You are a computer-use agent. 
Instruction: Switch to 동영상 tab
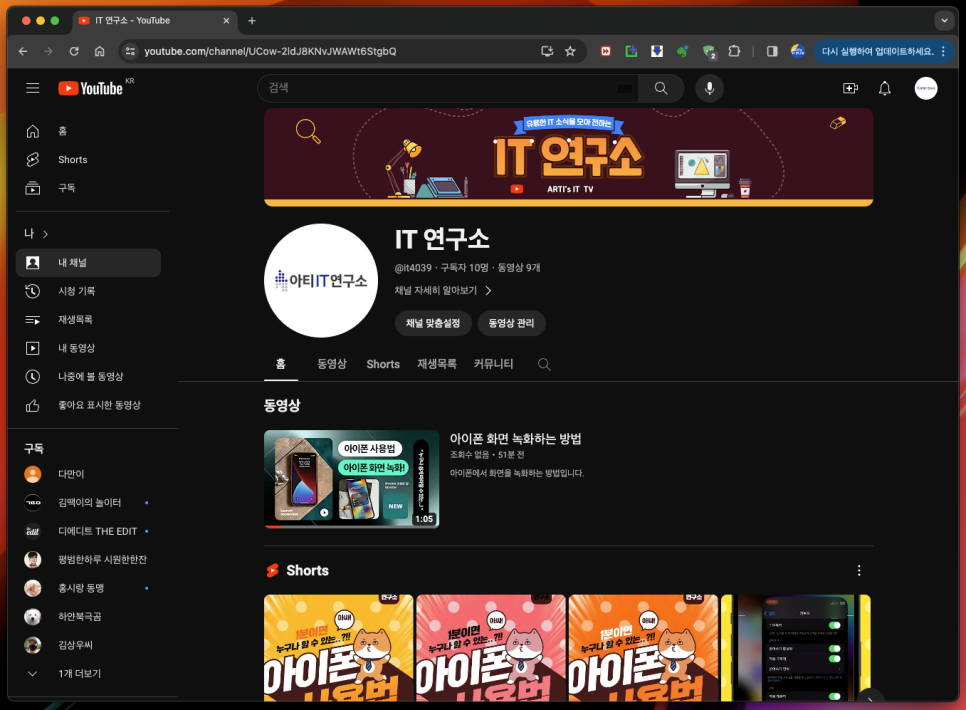[x=332, y=364]
